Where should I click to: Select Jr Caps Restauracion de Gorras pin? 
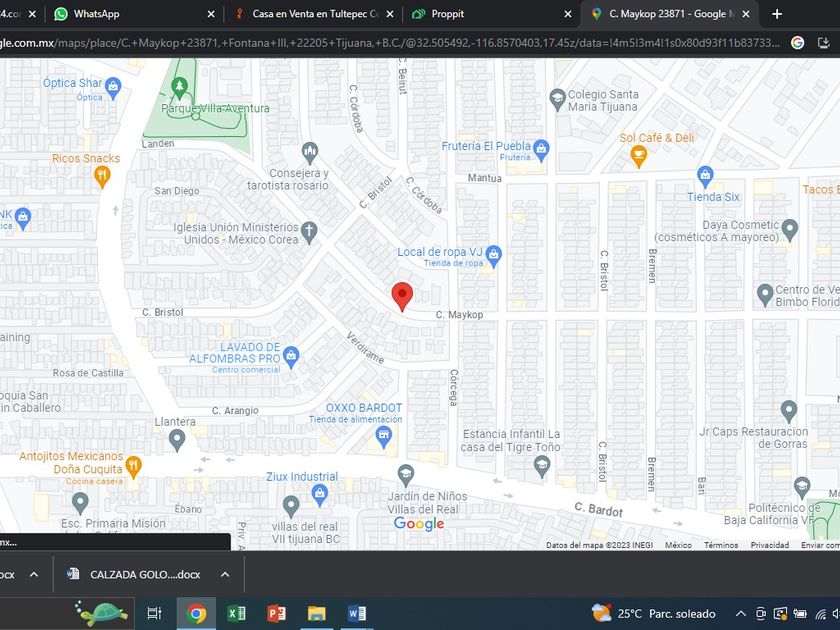tap(789, 411)
